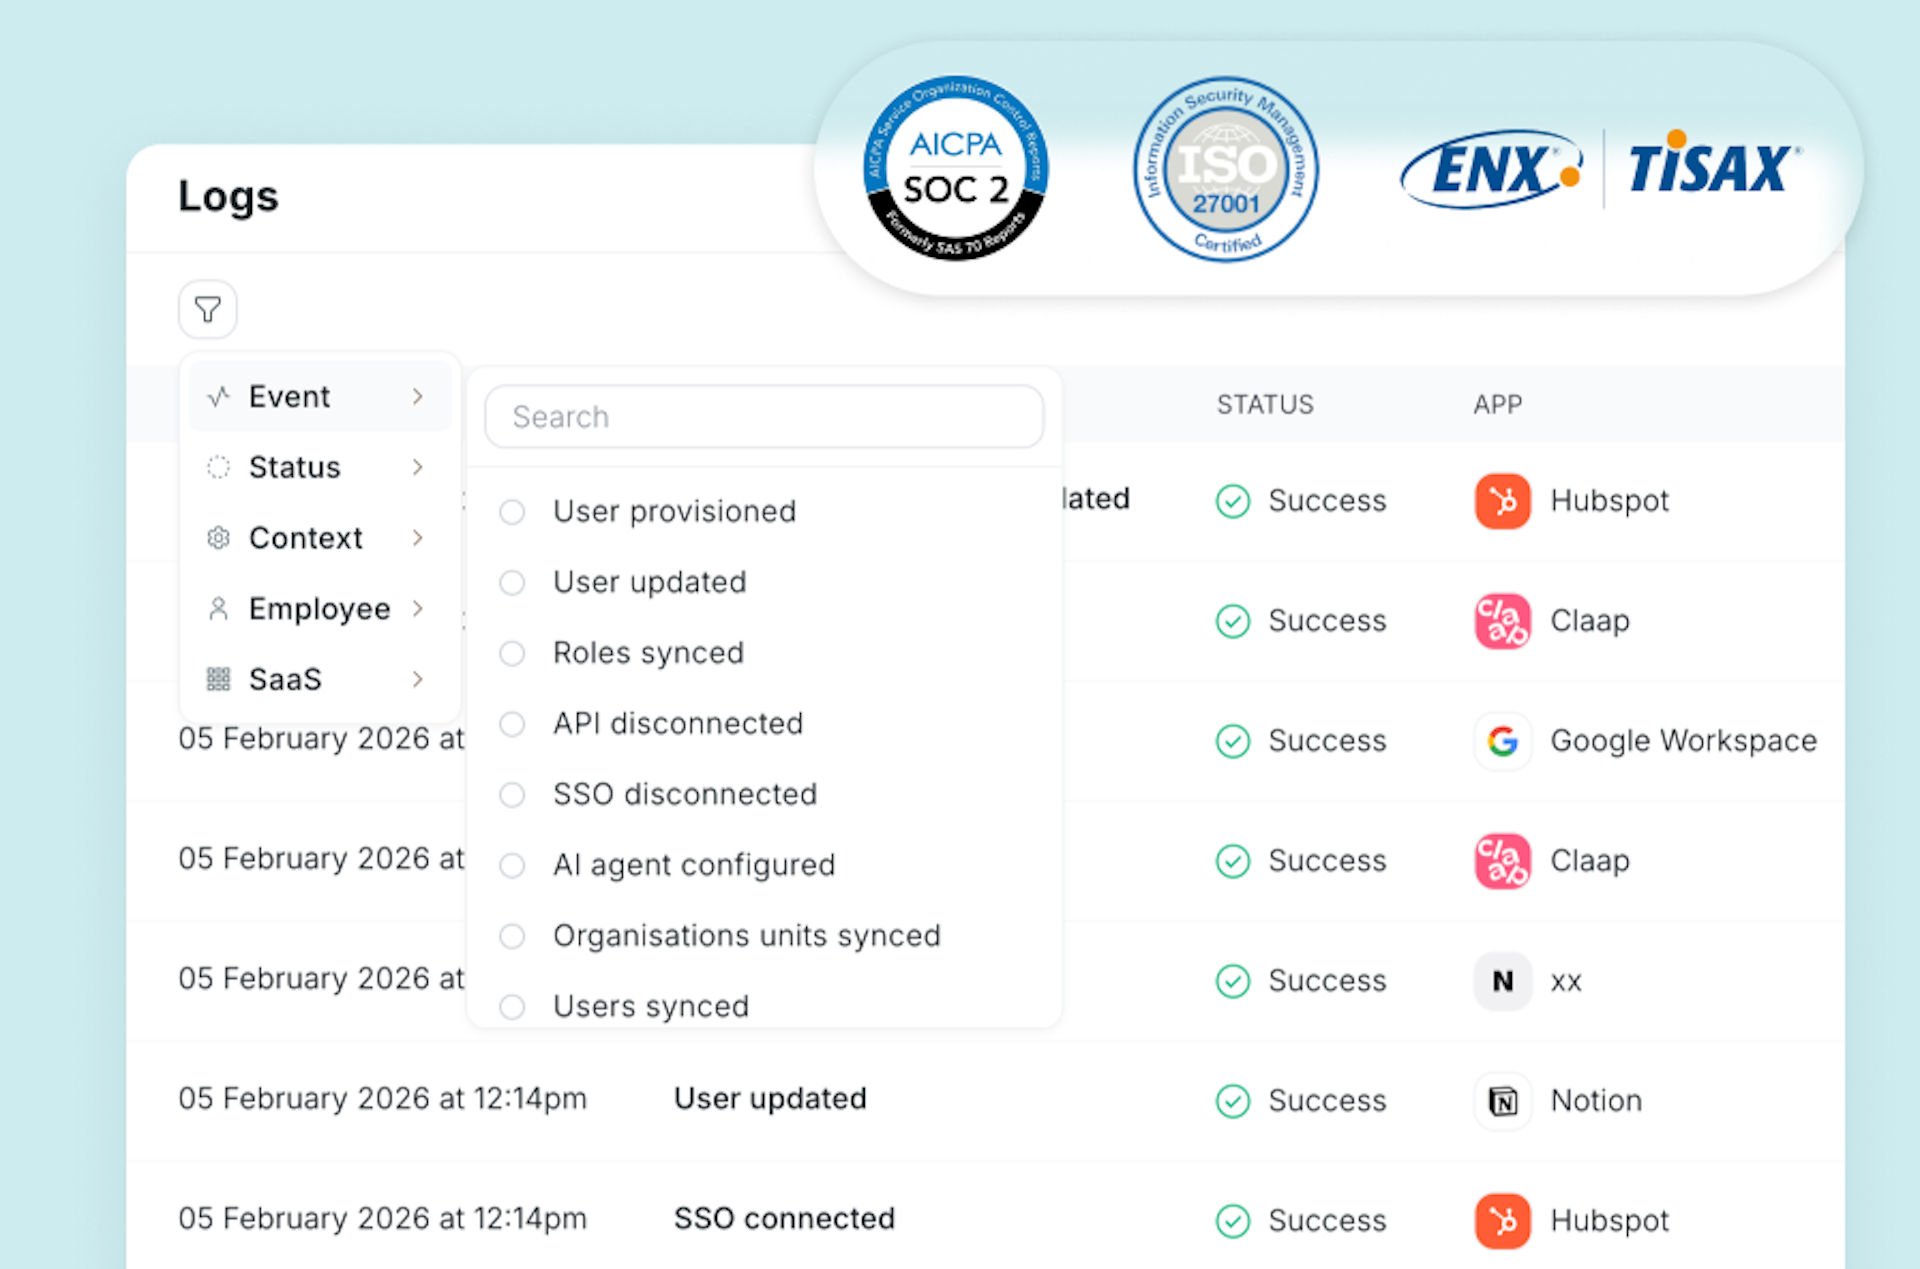Expand the SaaS filter submenu chevron
Viewport: 1920px width, 1269px height.
click(x=418, y=679)
